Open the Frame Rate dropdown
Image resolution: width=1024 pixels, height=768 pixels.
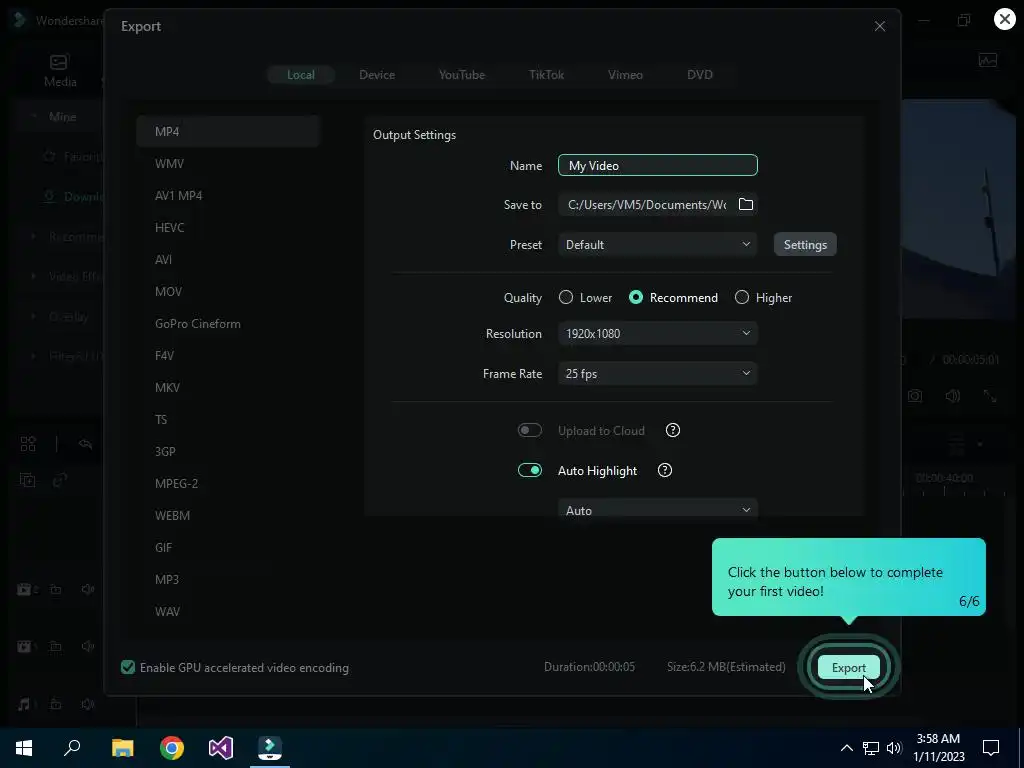(x=658, y=374)
